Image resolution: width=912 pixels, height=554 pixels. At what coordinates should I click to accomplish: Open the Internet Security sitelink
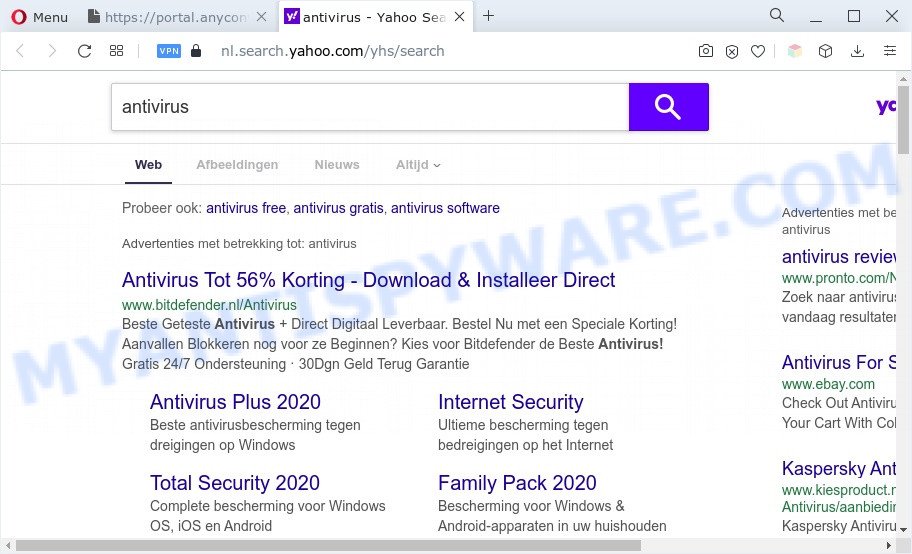coord(511,402)
